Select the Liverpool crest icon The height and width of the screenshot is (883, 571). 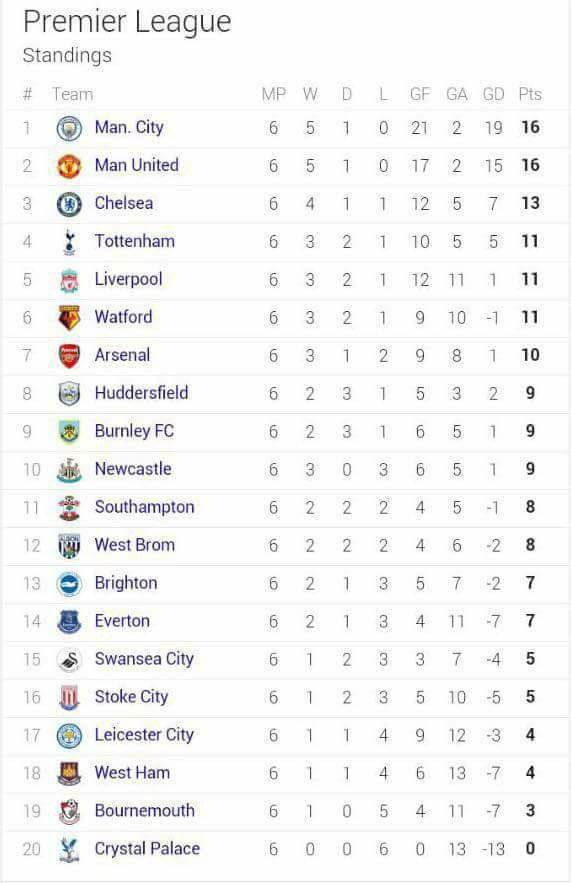(69, 280)
